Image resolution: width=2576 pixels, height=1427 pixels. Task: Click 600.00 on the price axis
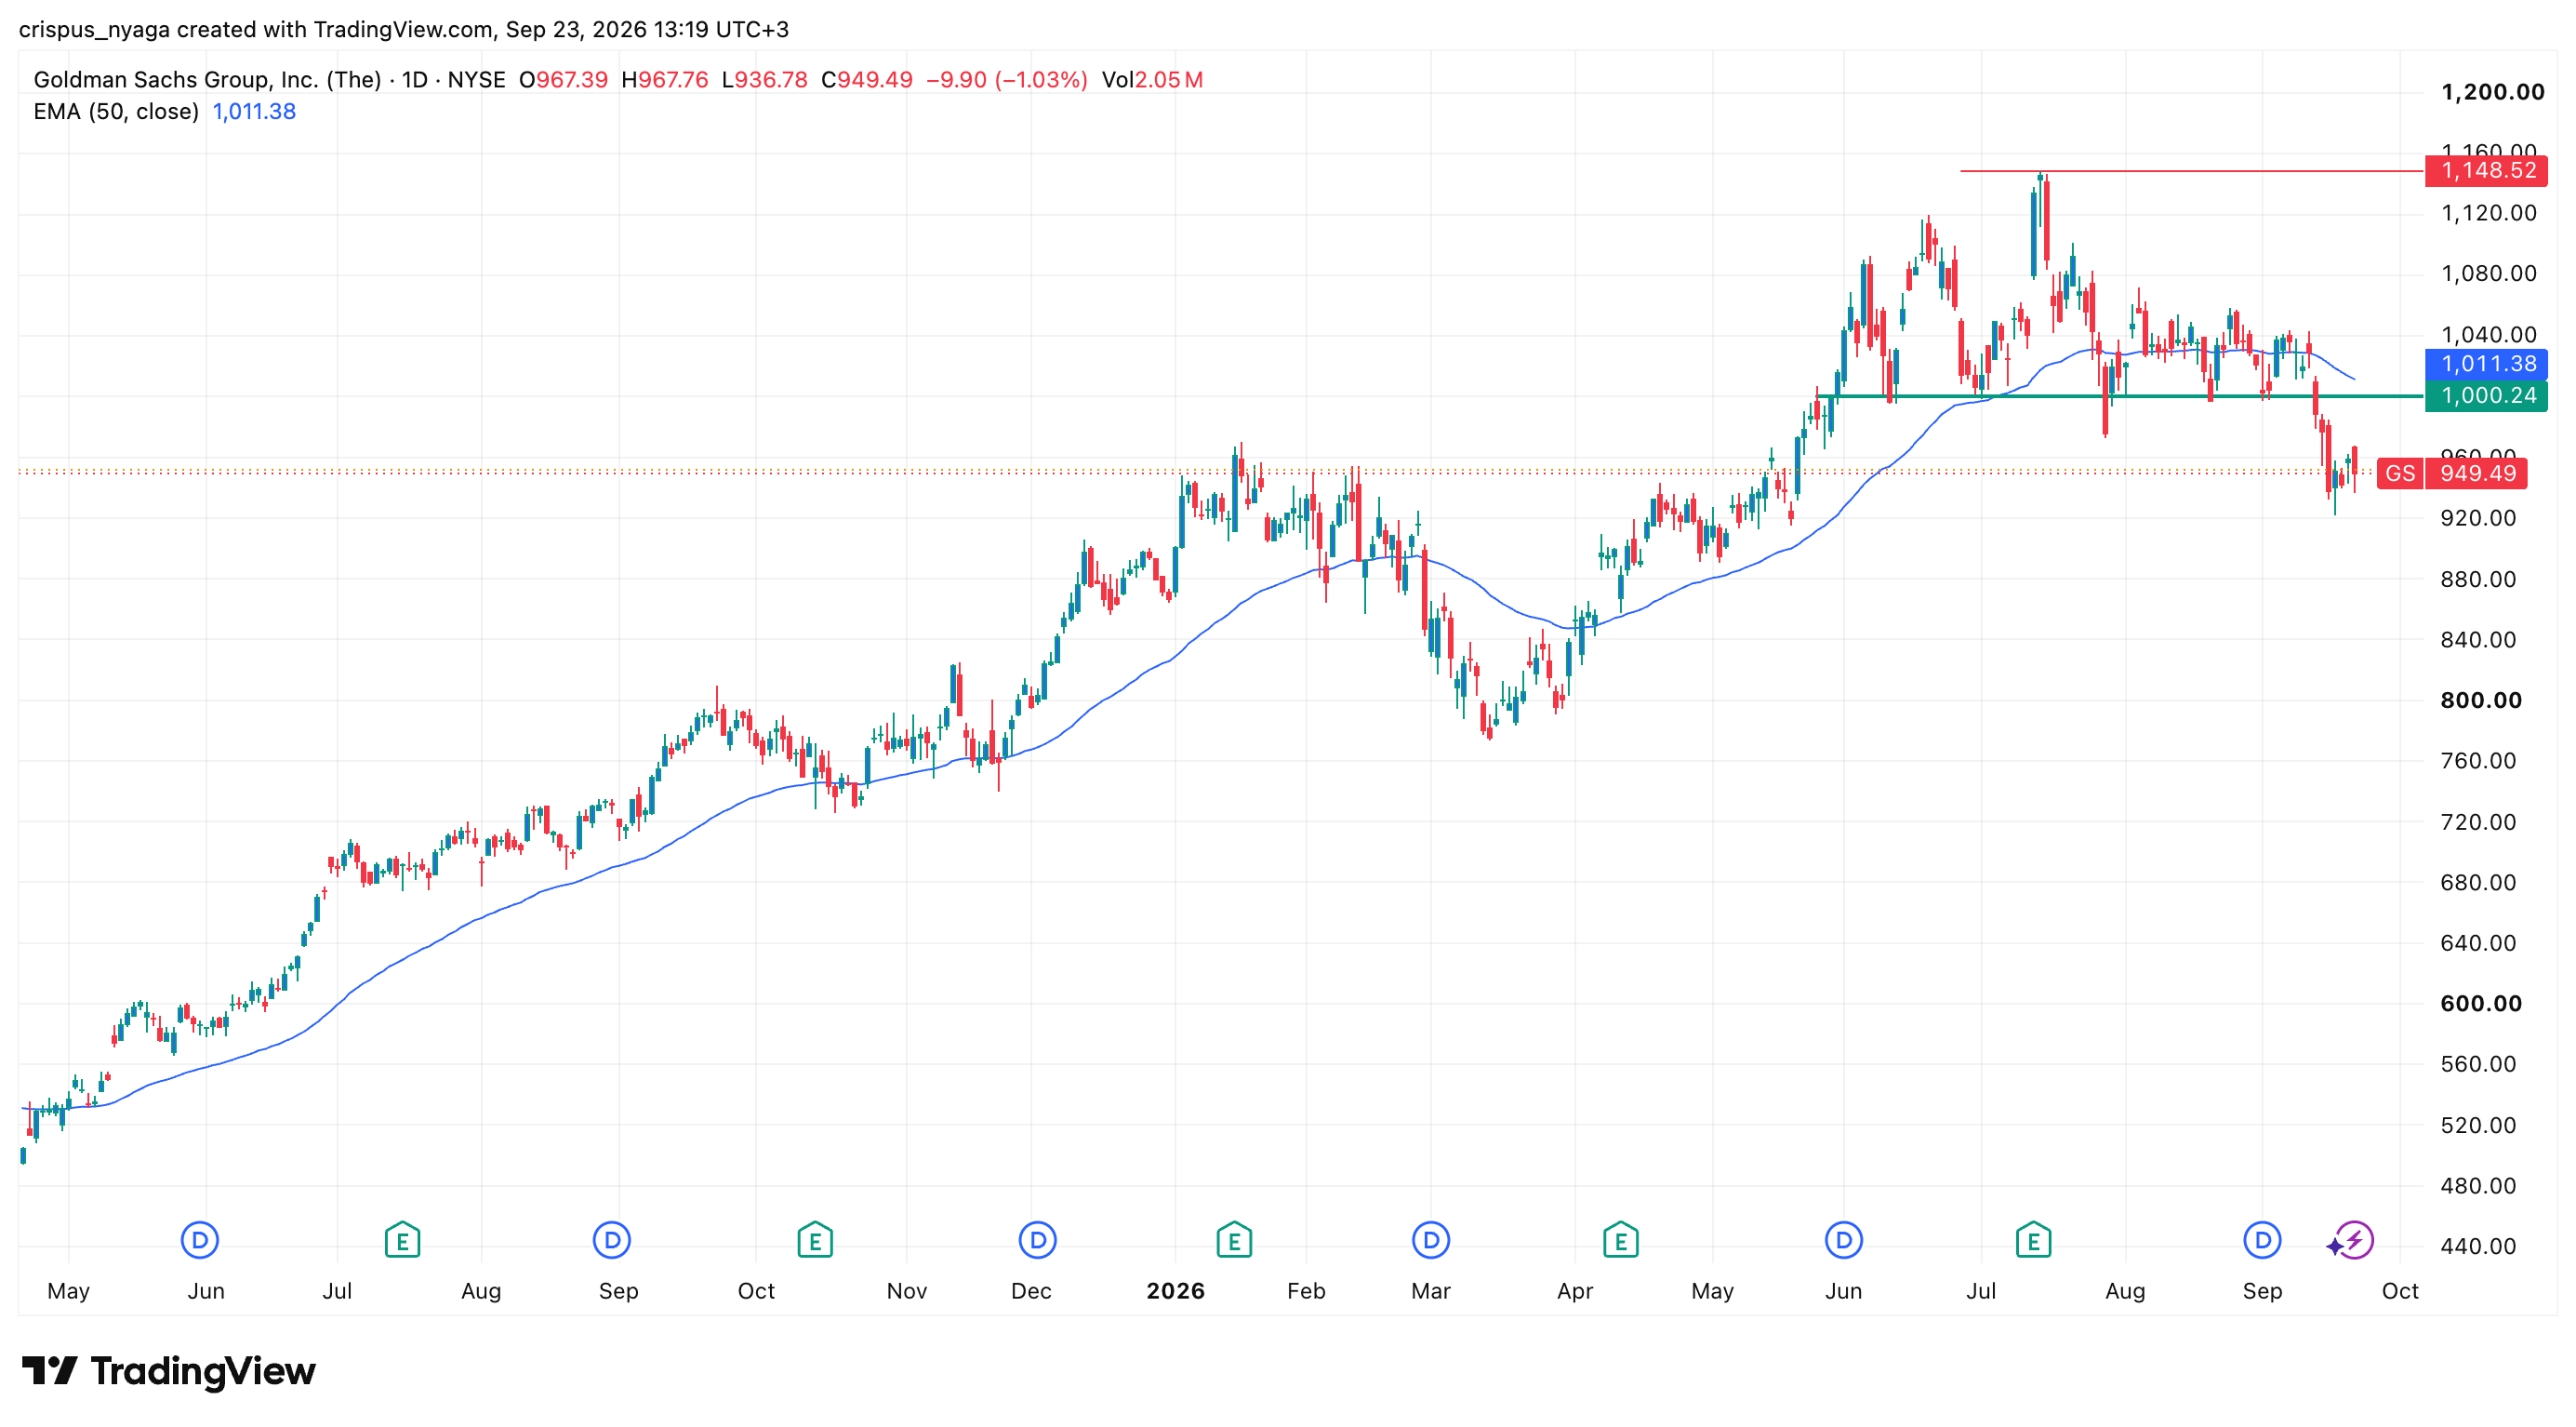[x=2480, y=1004]
